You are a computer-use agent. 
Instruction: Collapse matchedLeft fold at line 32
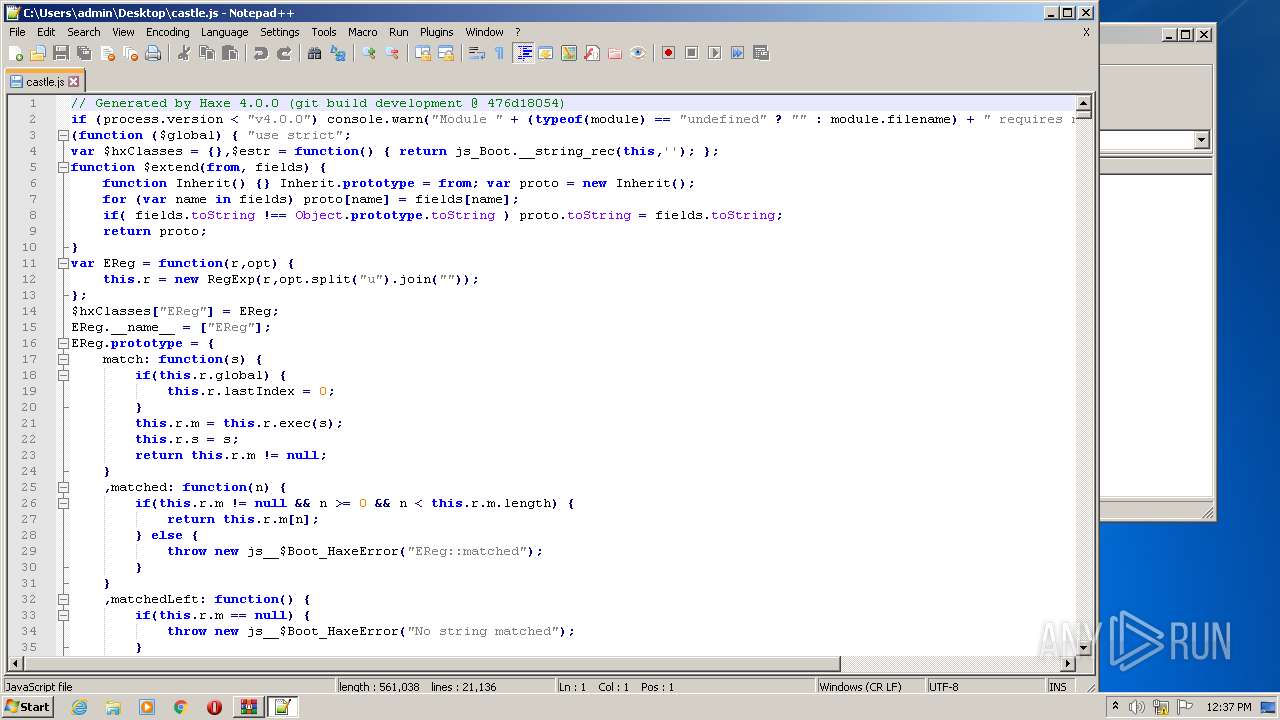click(63, 599)
